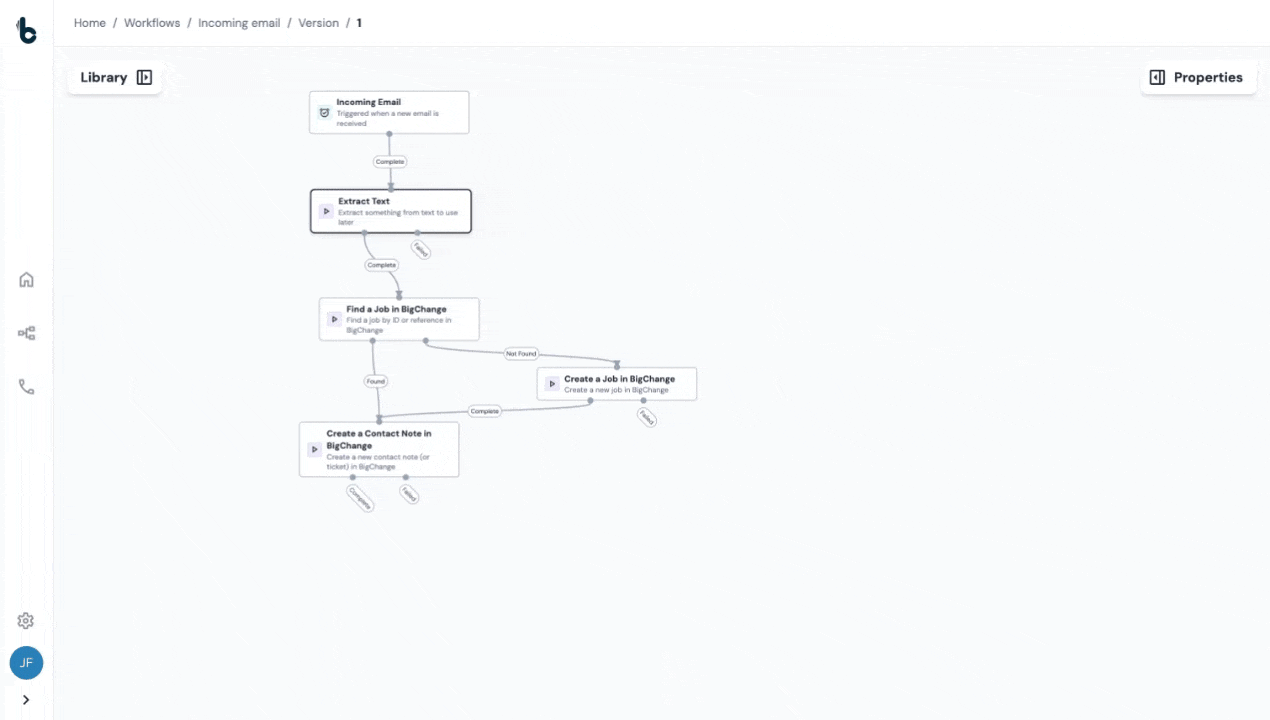Select version 1 in the breadcrumb trail

[x=358, y=22]
